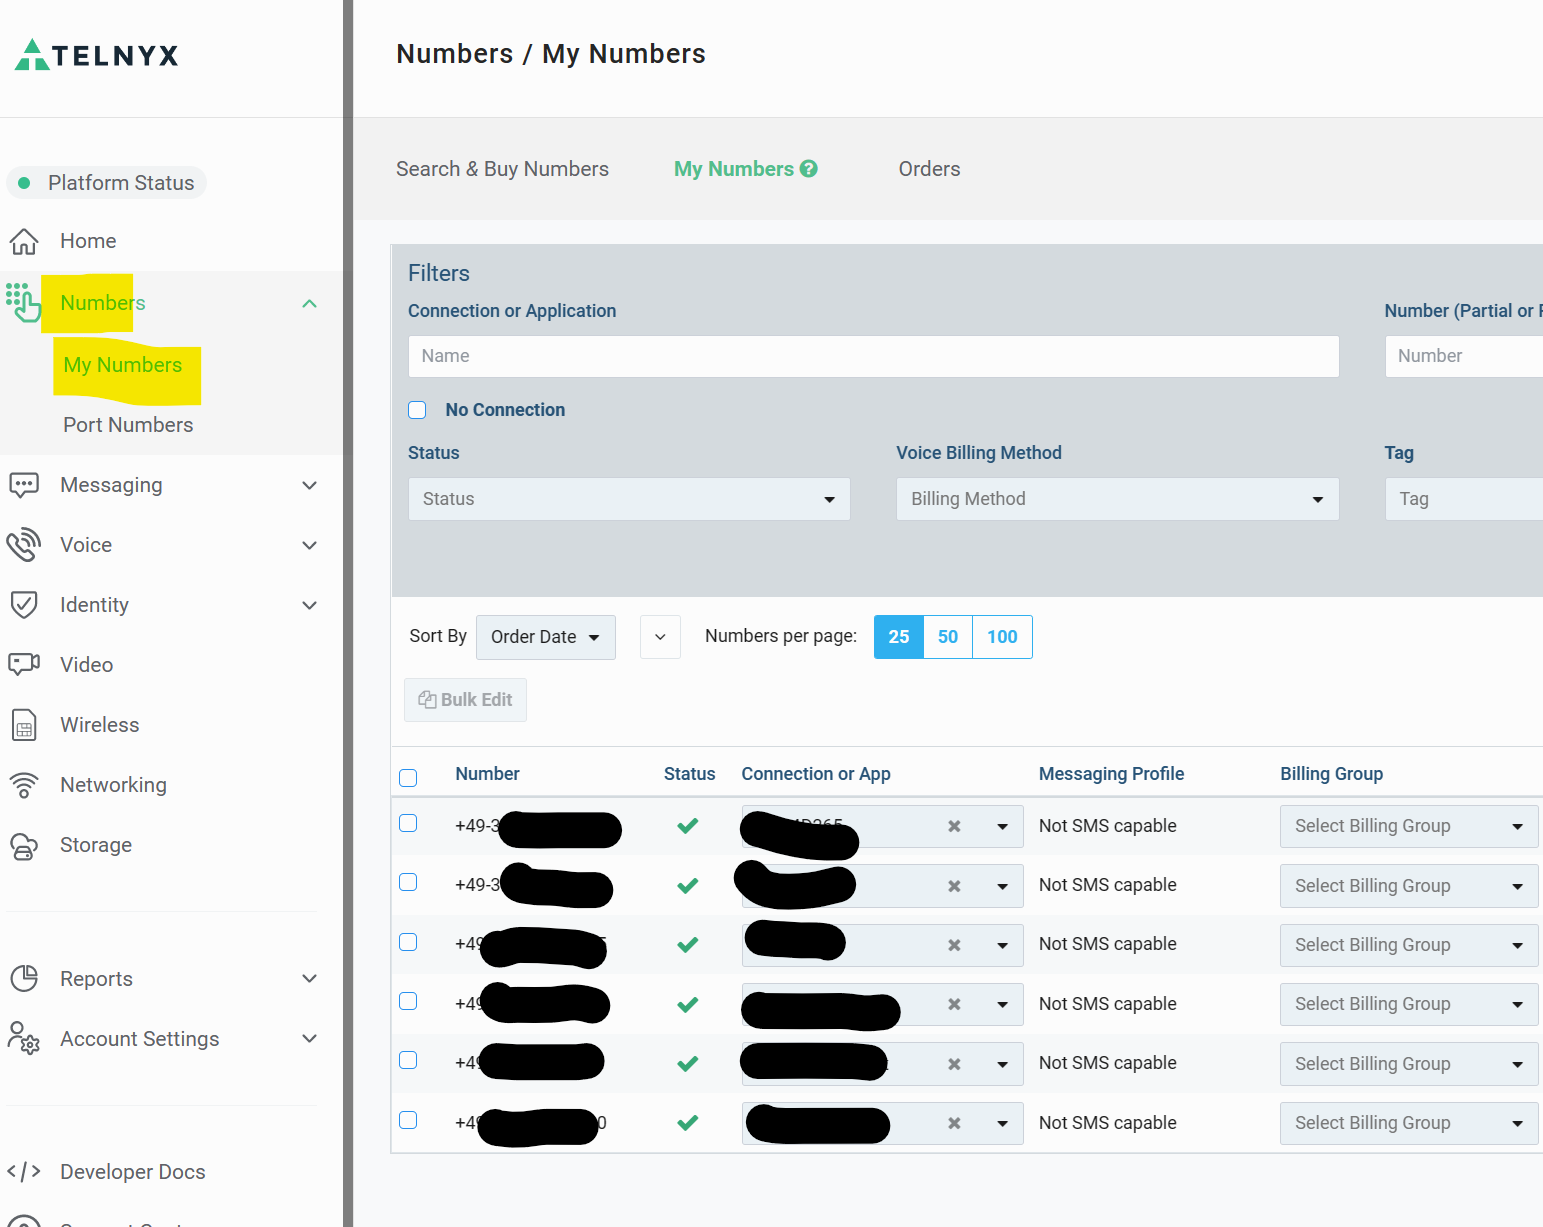Select the second number row checkbox

[x=408, y=882]
